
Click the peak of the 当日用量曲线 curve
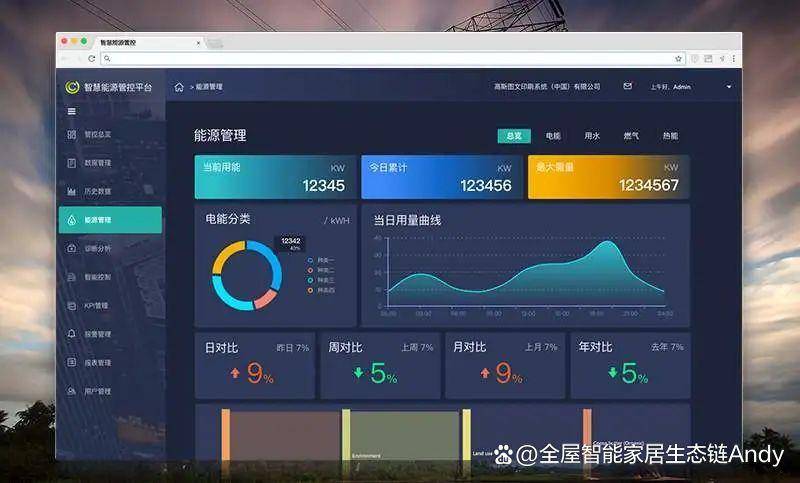tap(607, 242)
